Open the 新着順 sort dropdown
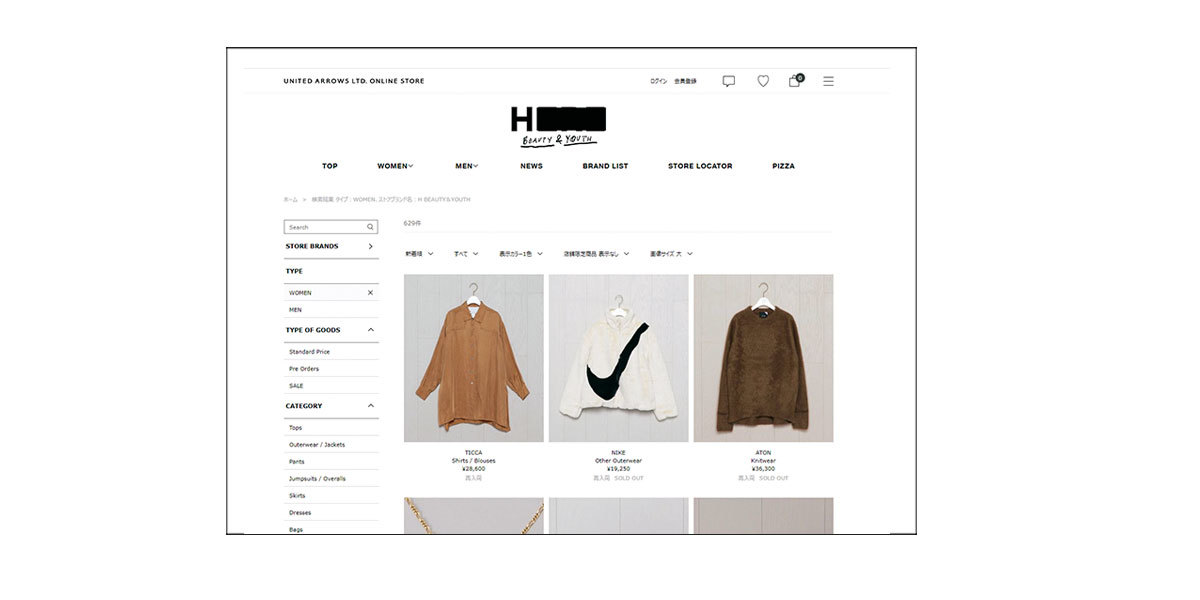 (419, 254)
